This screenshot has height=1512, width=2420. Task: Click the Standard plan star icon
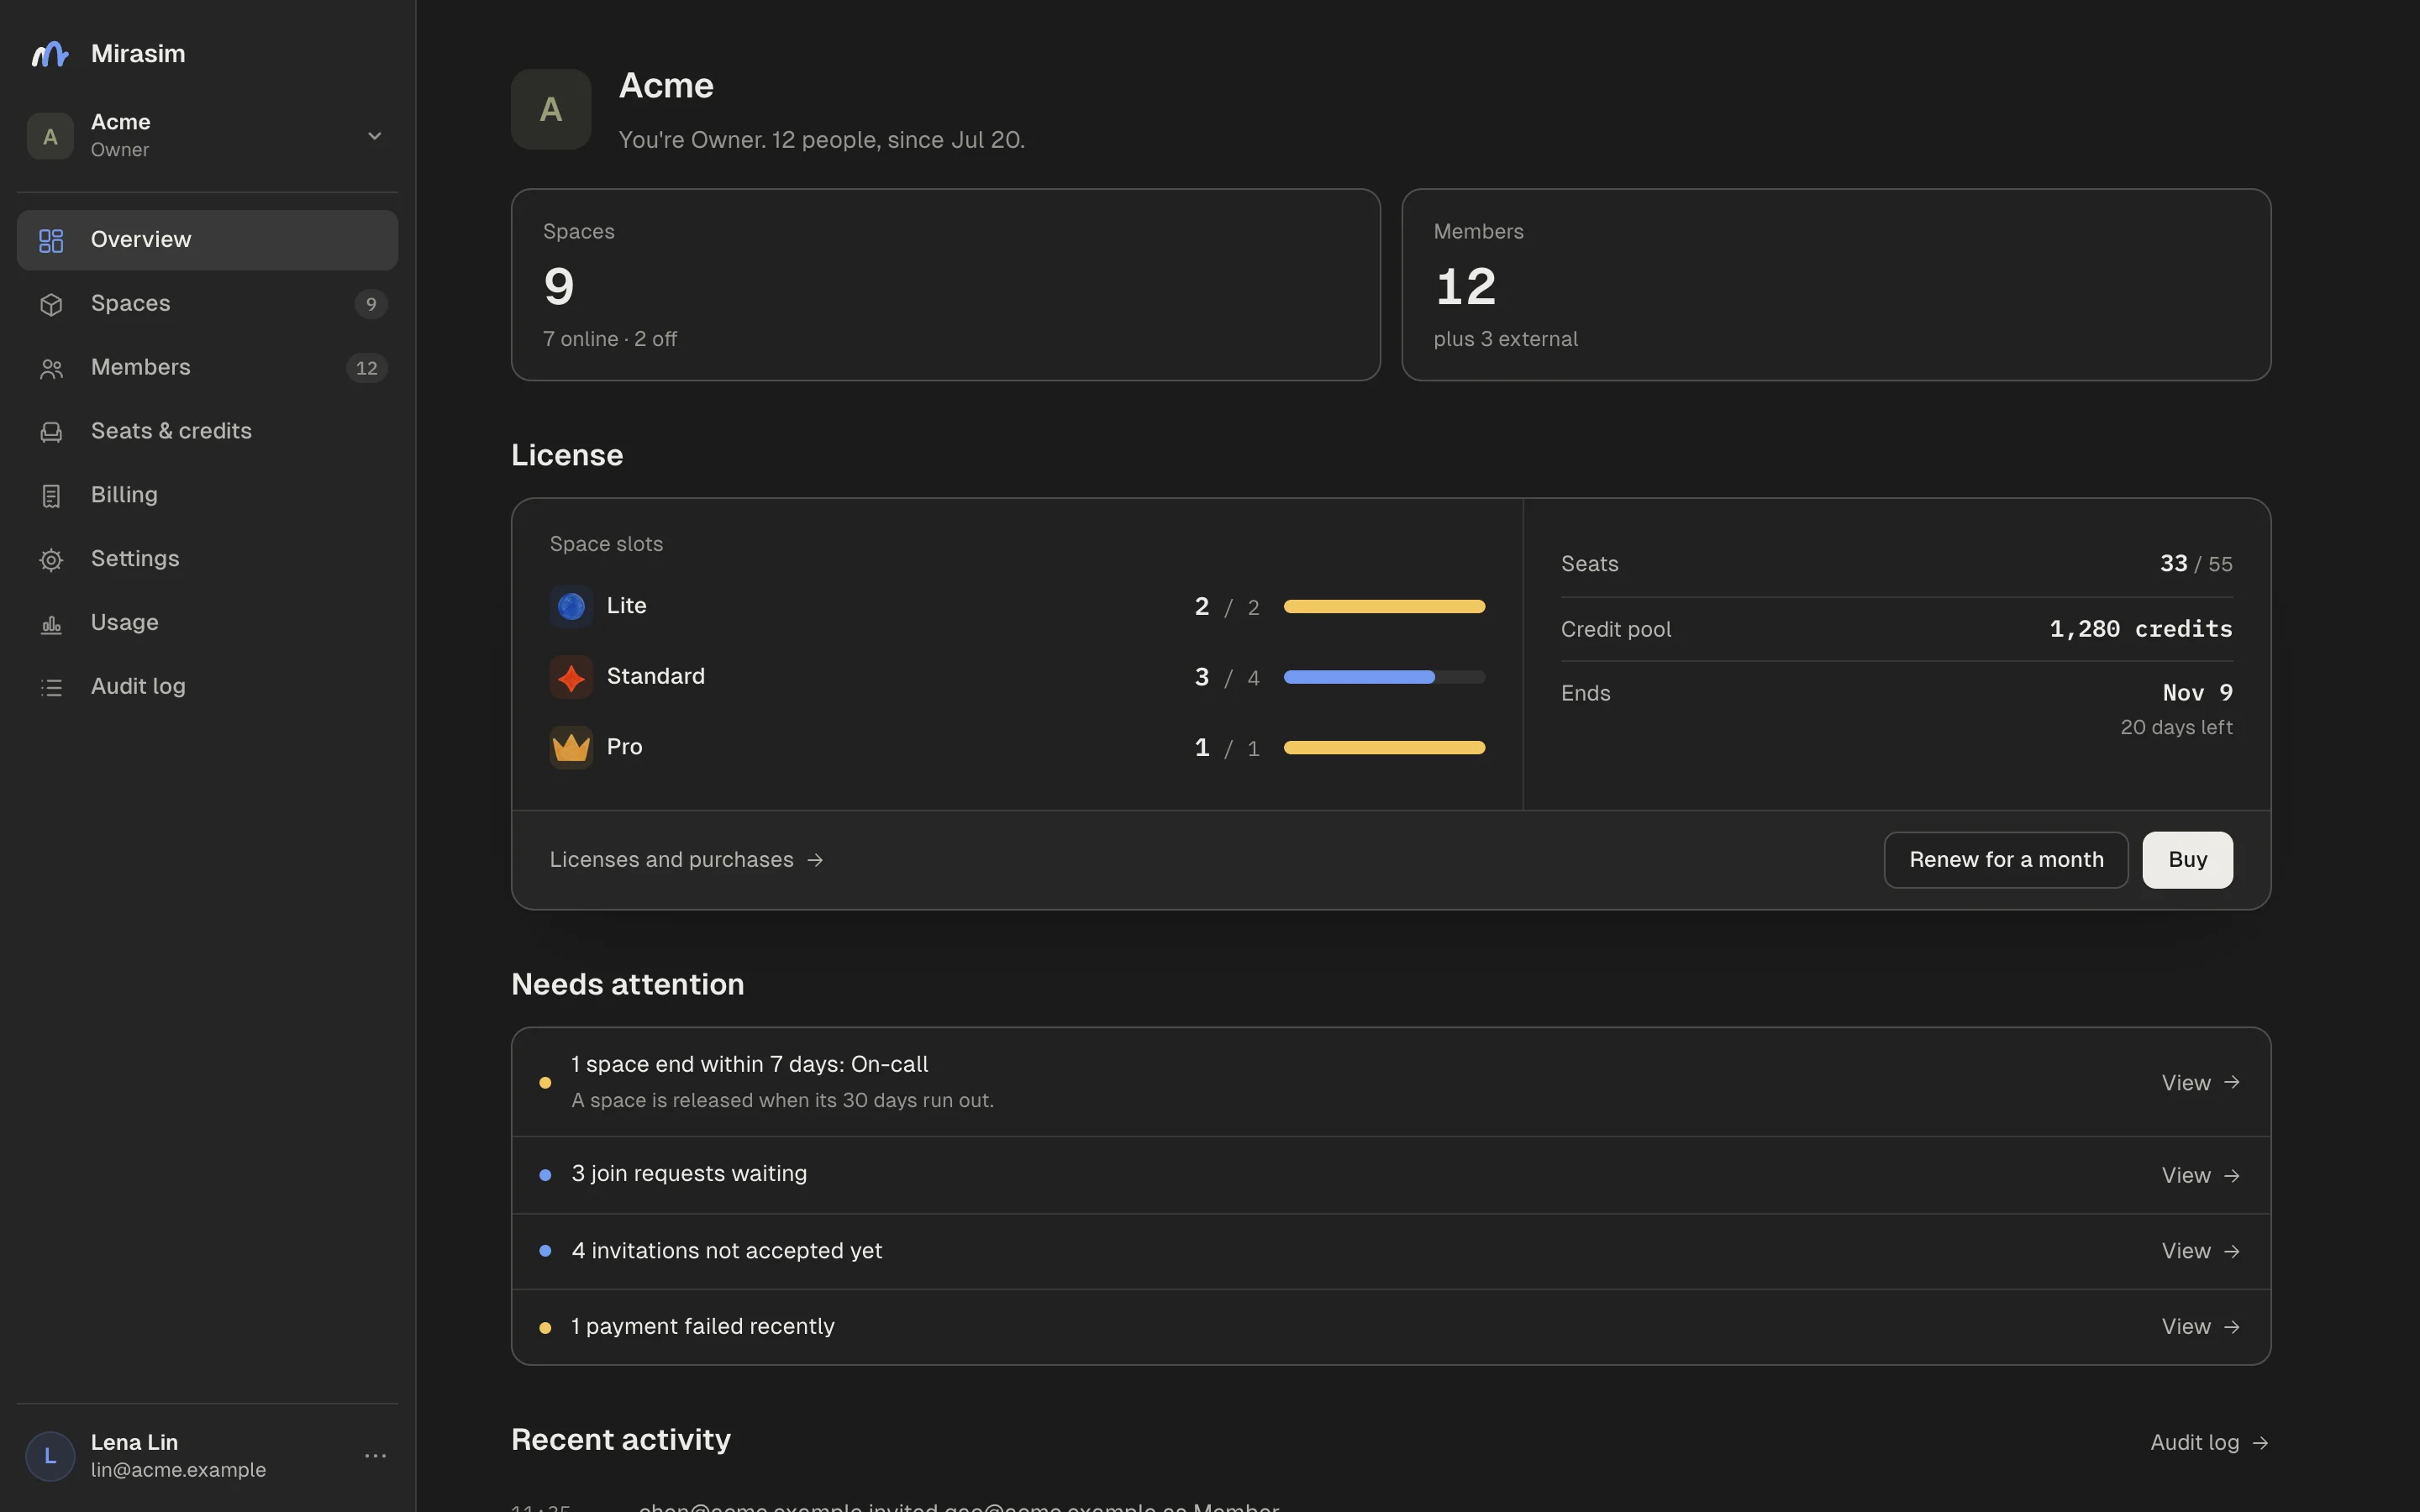tap(571, 677)
